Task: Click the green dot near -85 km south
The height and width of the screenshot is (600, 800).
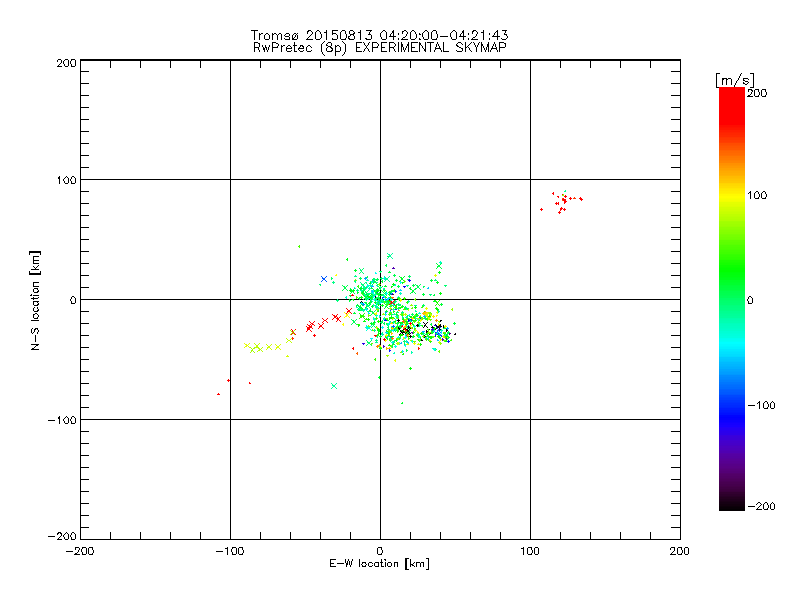Action: [x=402, y=403]
